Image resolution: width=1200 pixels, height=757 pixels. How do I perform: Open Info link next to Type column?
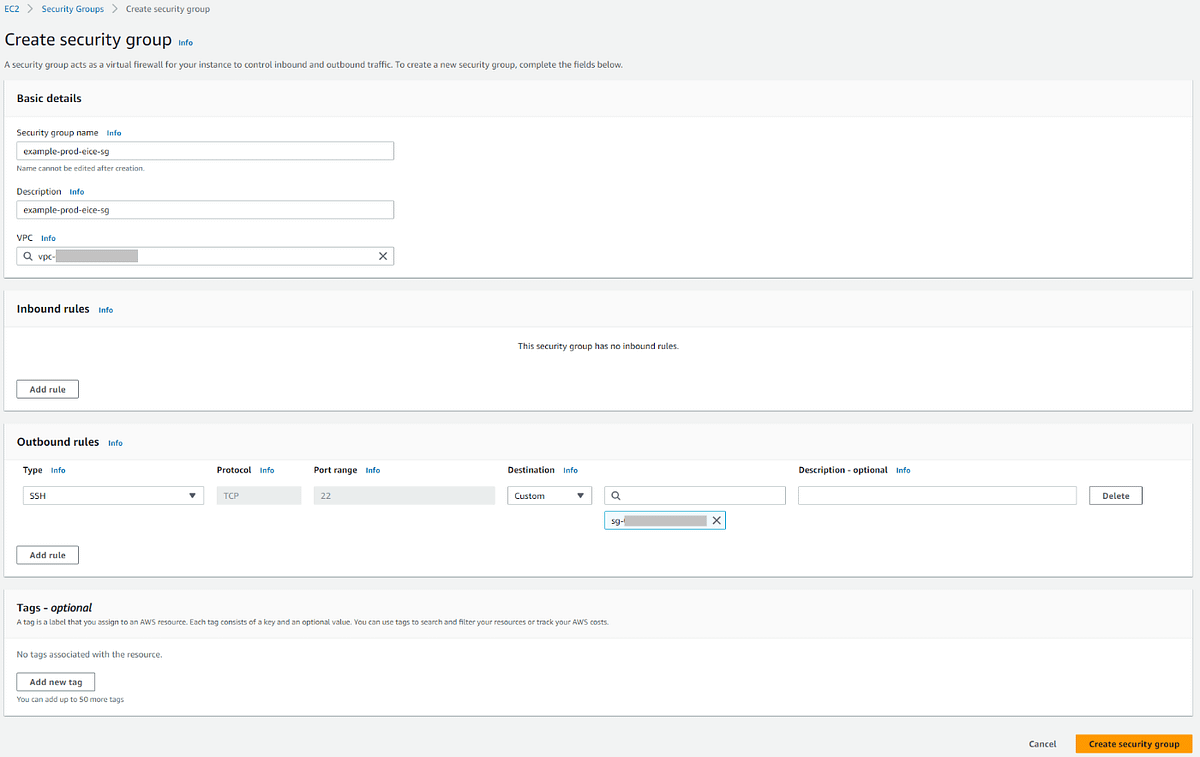(58, 470)
